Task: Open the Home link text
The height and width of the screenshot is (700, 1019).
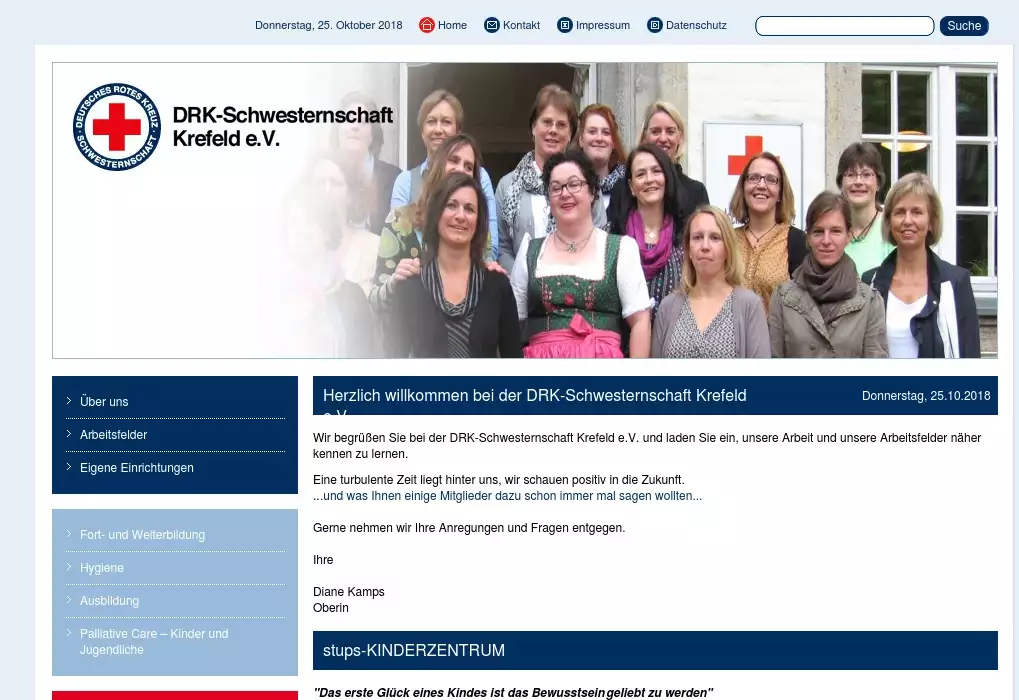Action: (452, 25)
